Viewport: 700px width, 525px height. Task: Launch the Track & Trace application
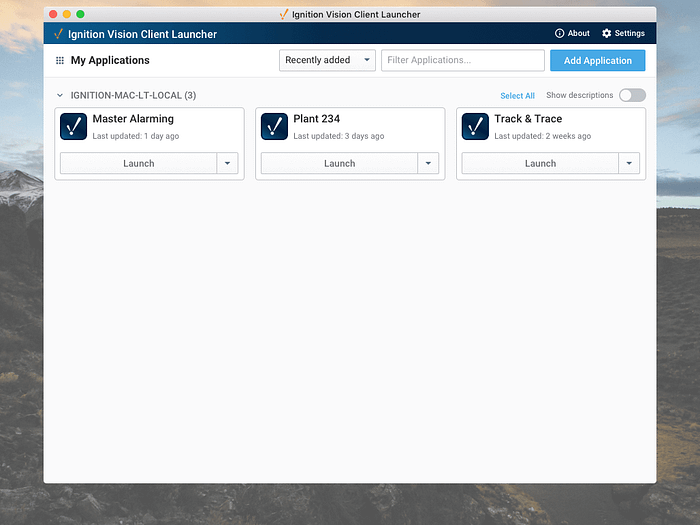(x=540, y=163)
